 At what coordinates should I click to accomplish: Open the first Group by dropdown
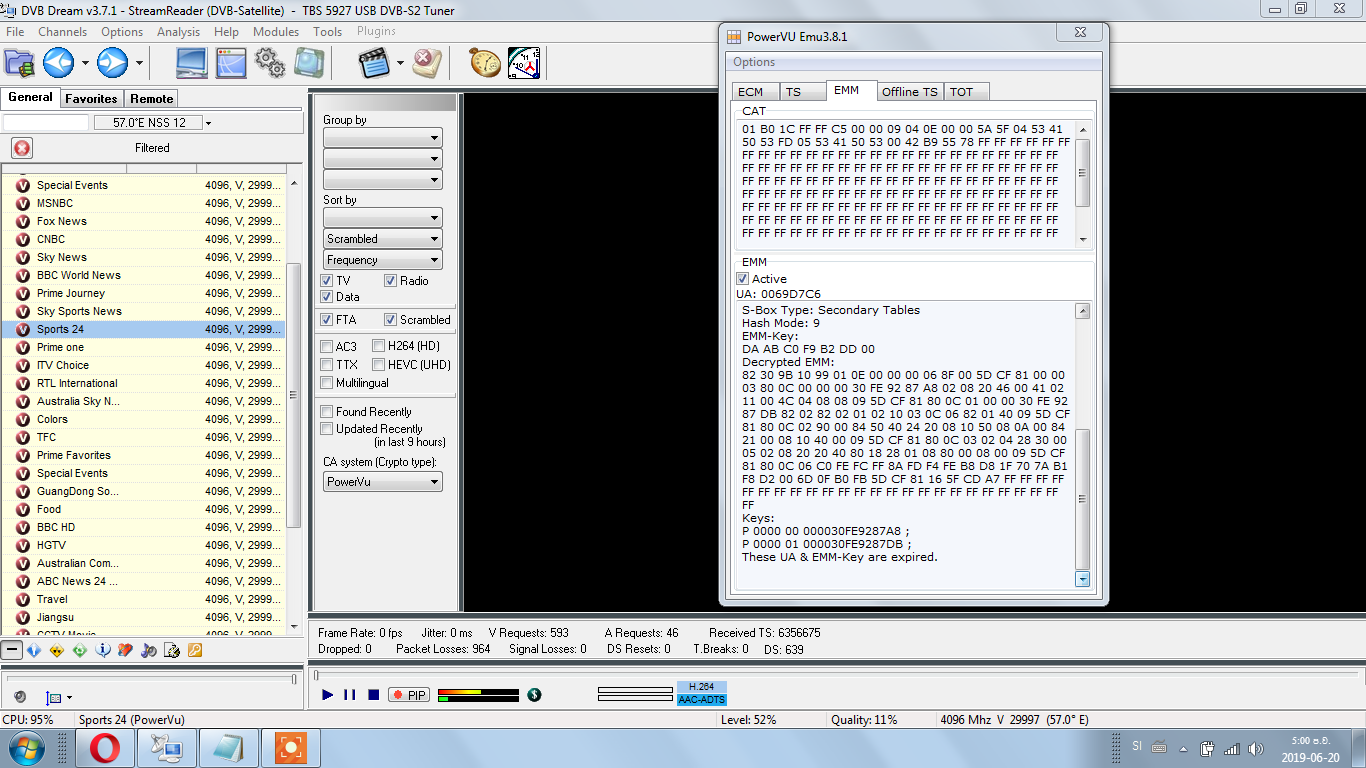point(382,138)
